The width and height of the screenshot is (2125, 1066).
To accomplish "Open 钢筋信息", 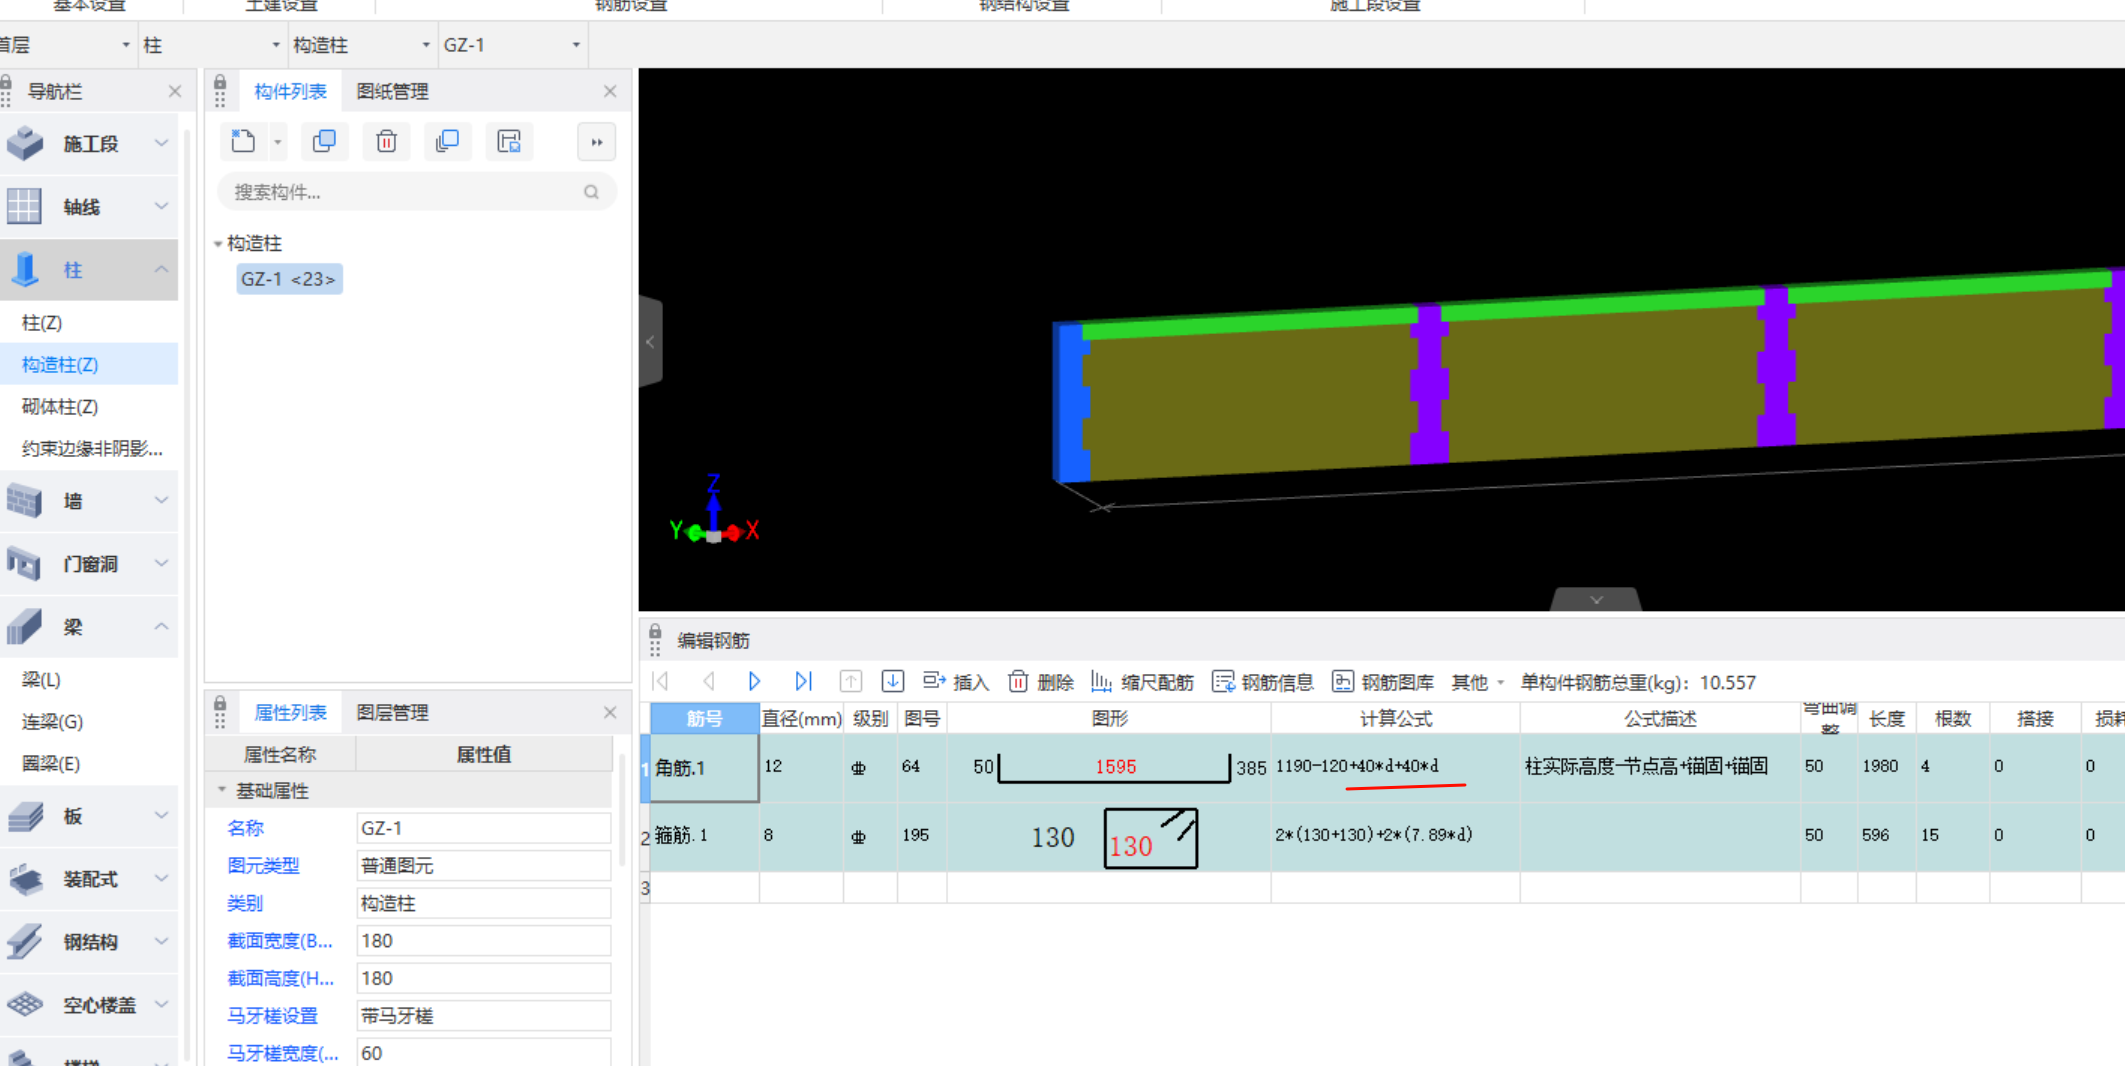I will (x=1262, y=682).
